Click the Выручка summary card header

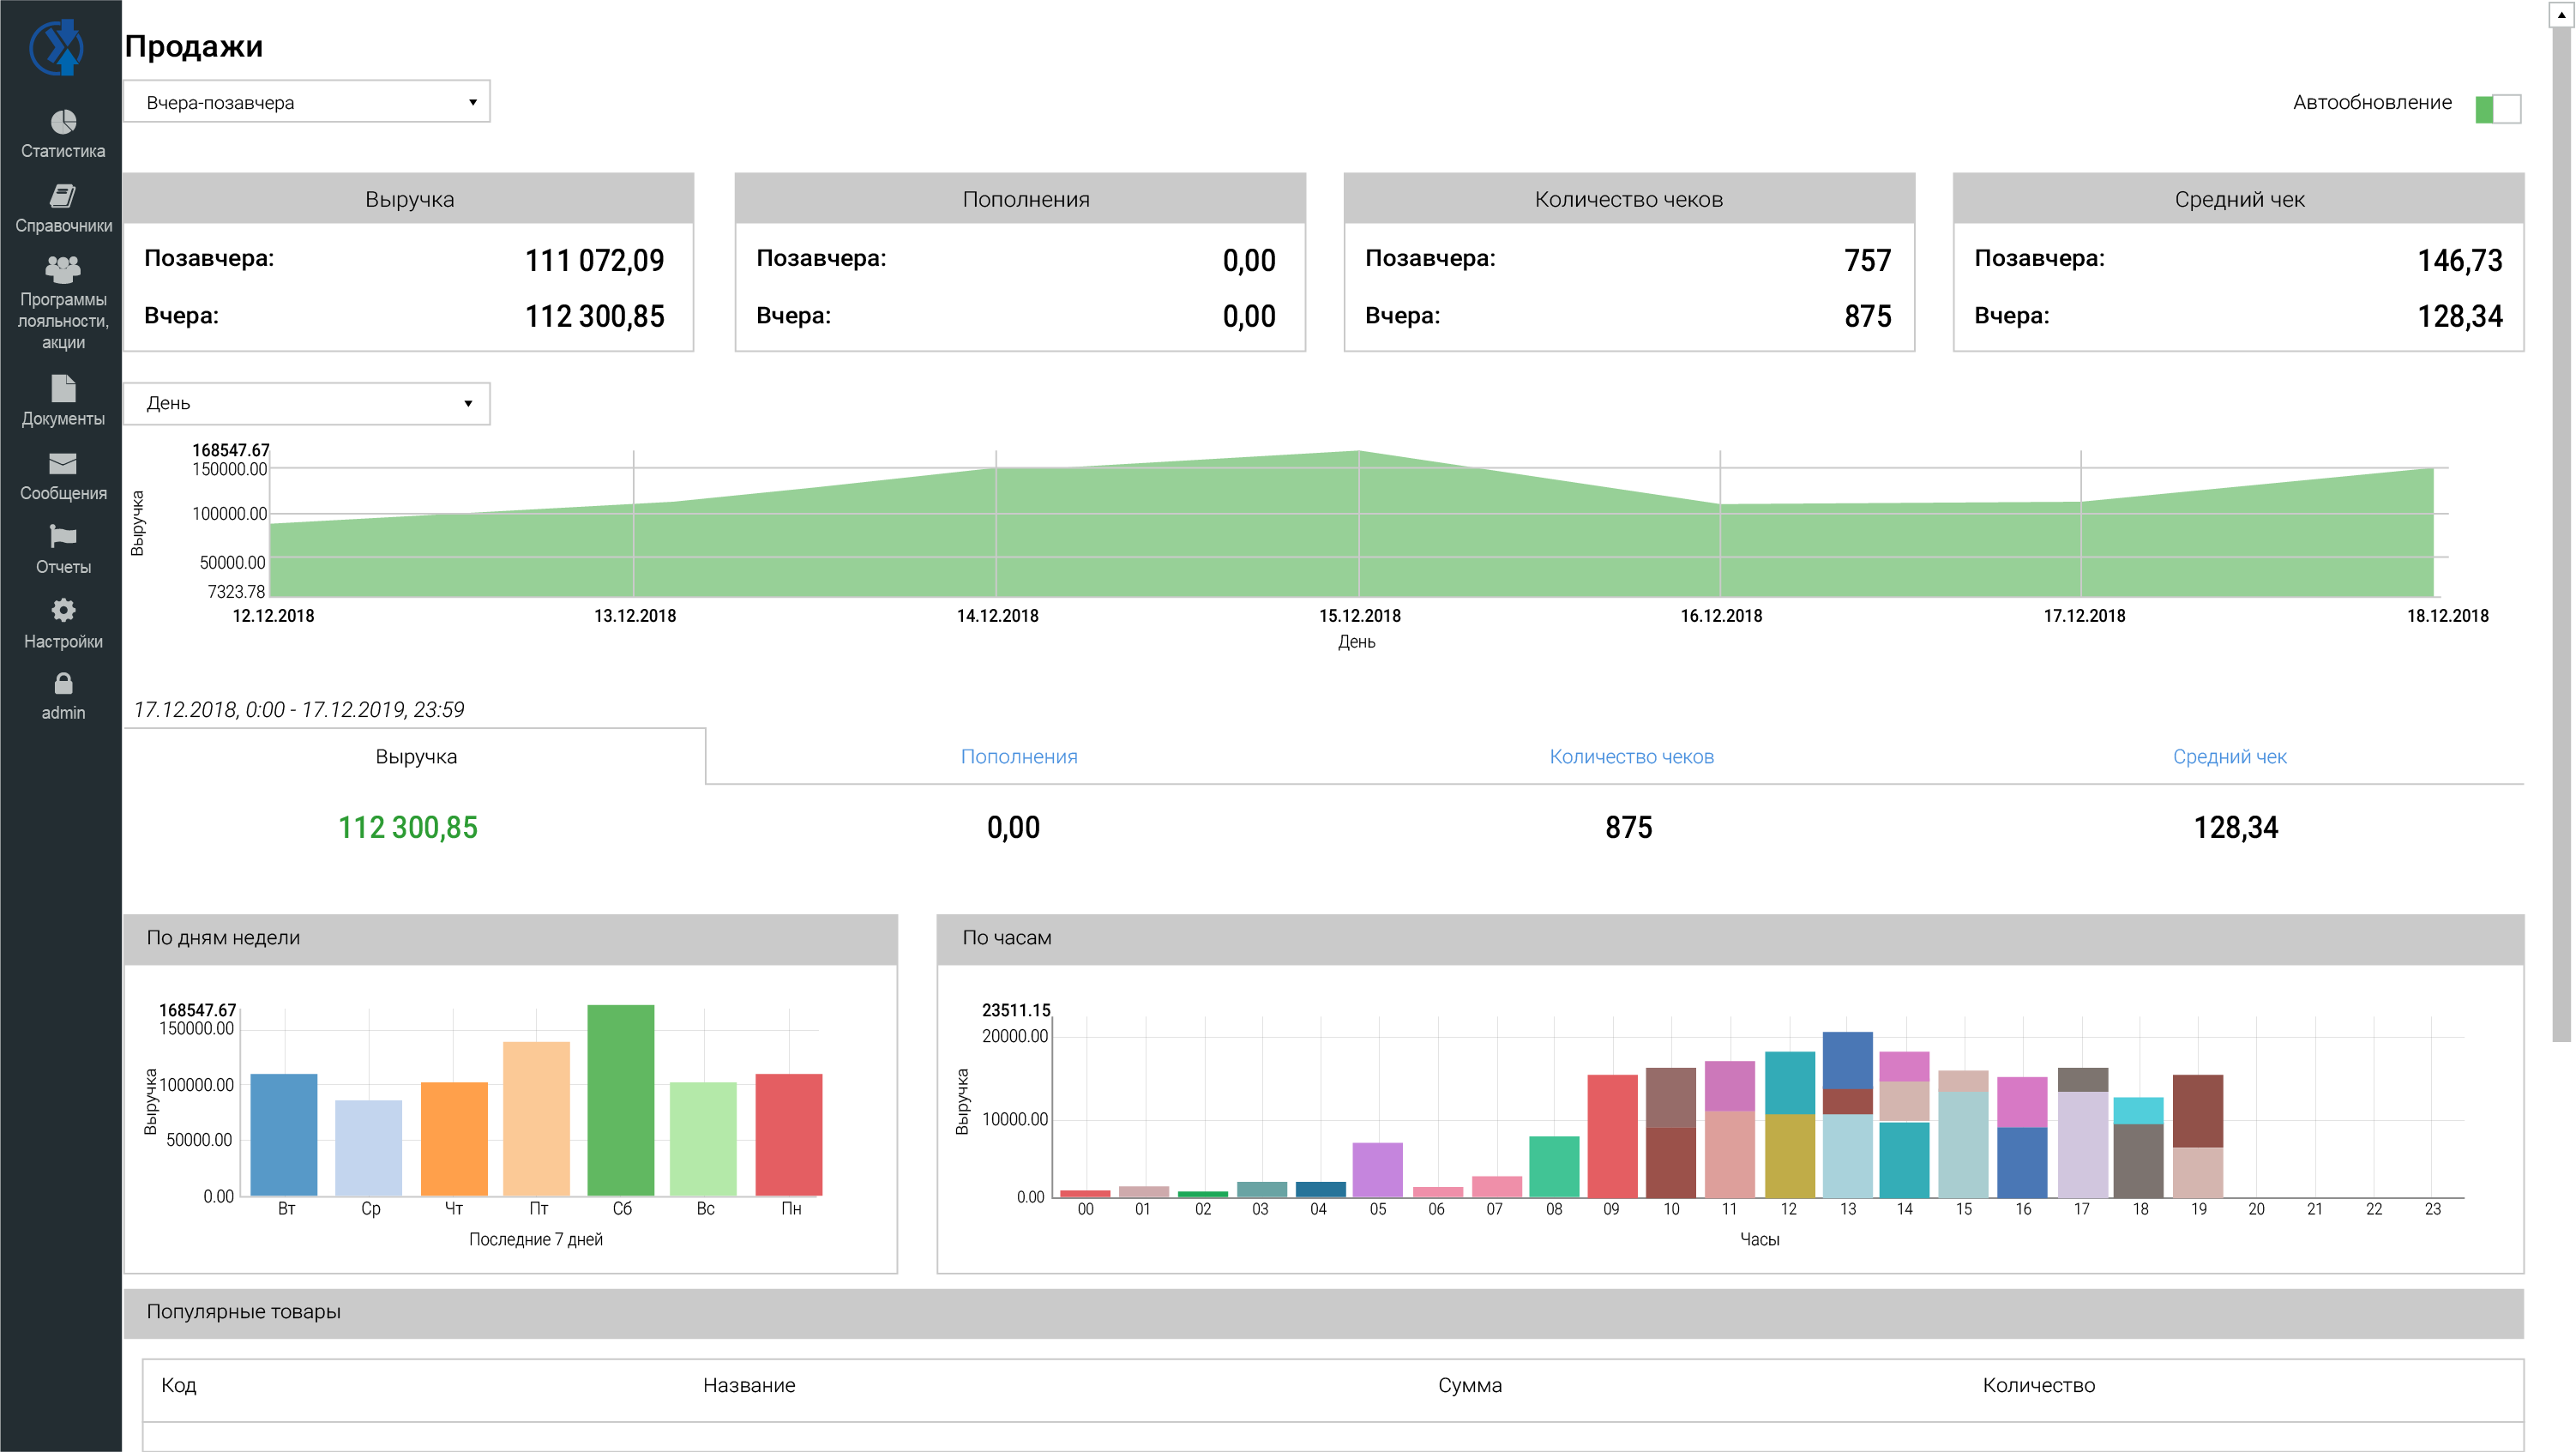click(x=409, y=198)
